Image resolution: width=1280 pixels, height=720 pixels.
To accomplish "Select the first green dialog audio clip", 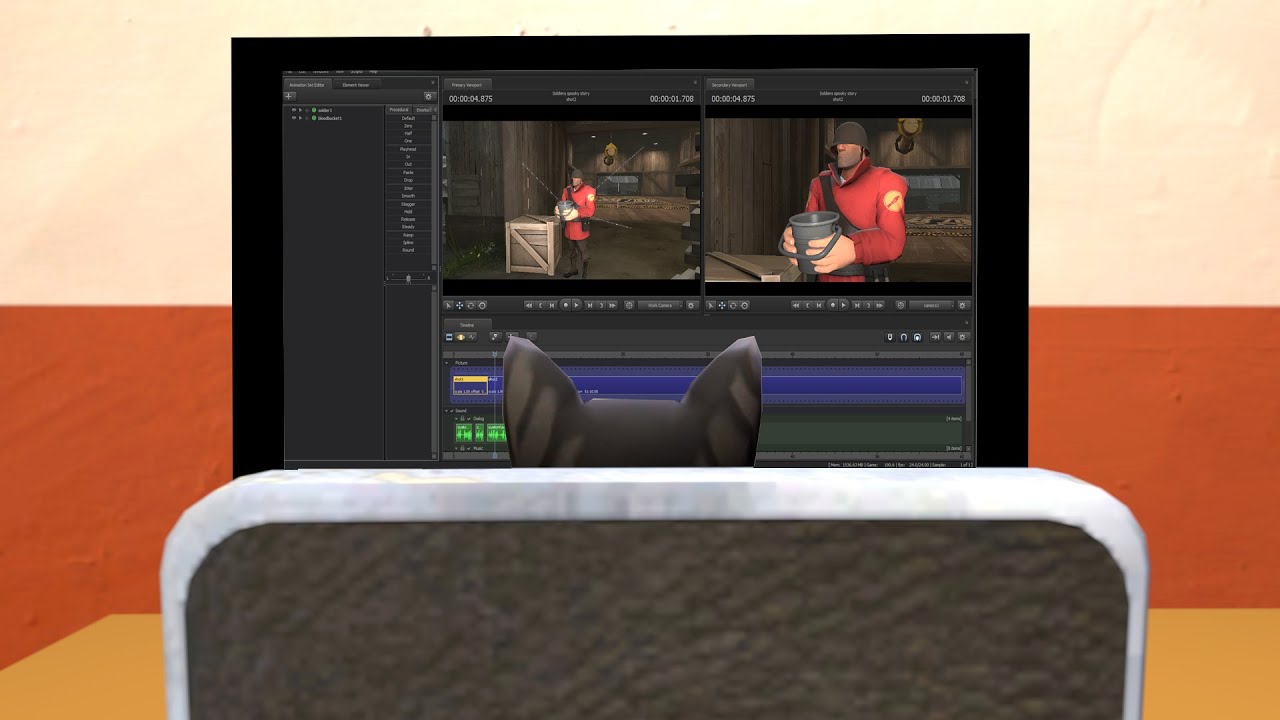I will tap(464, 433).
